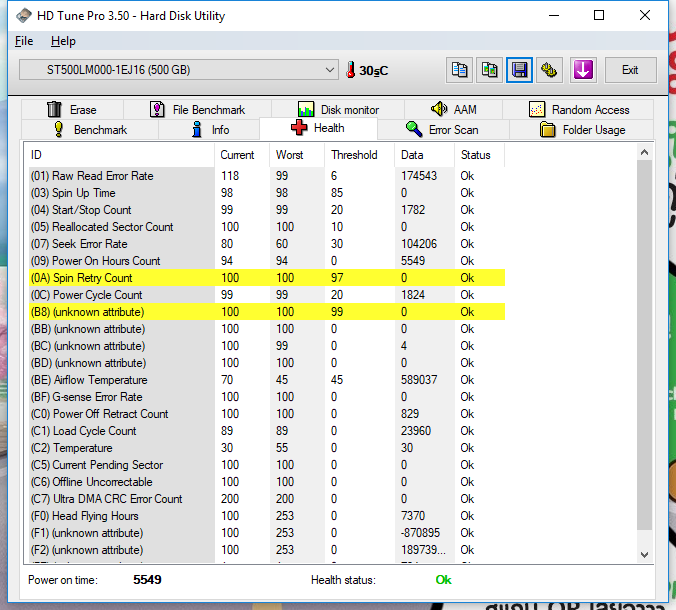Click the Worst column header
Screen dimensions: 676x610
point(297,155)
